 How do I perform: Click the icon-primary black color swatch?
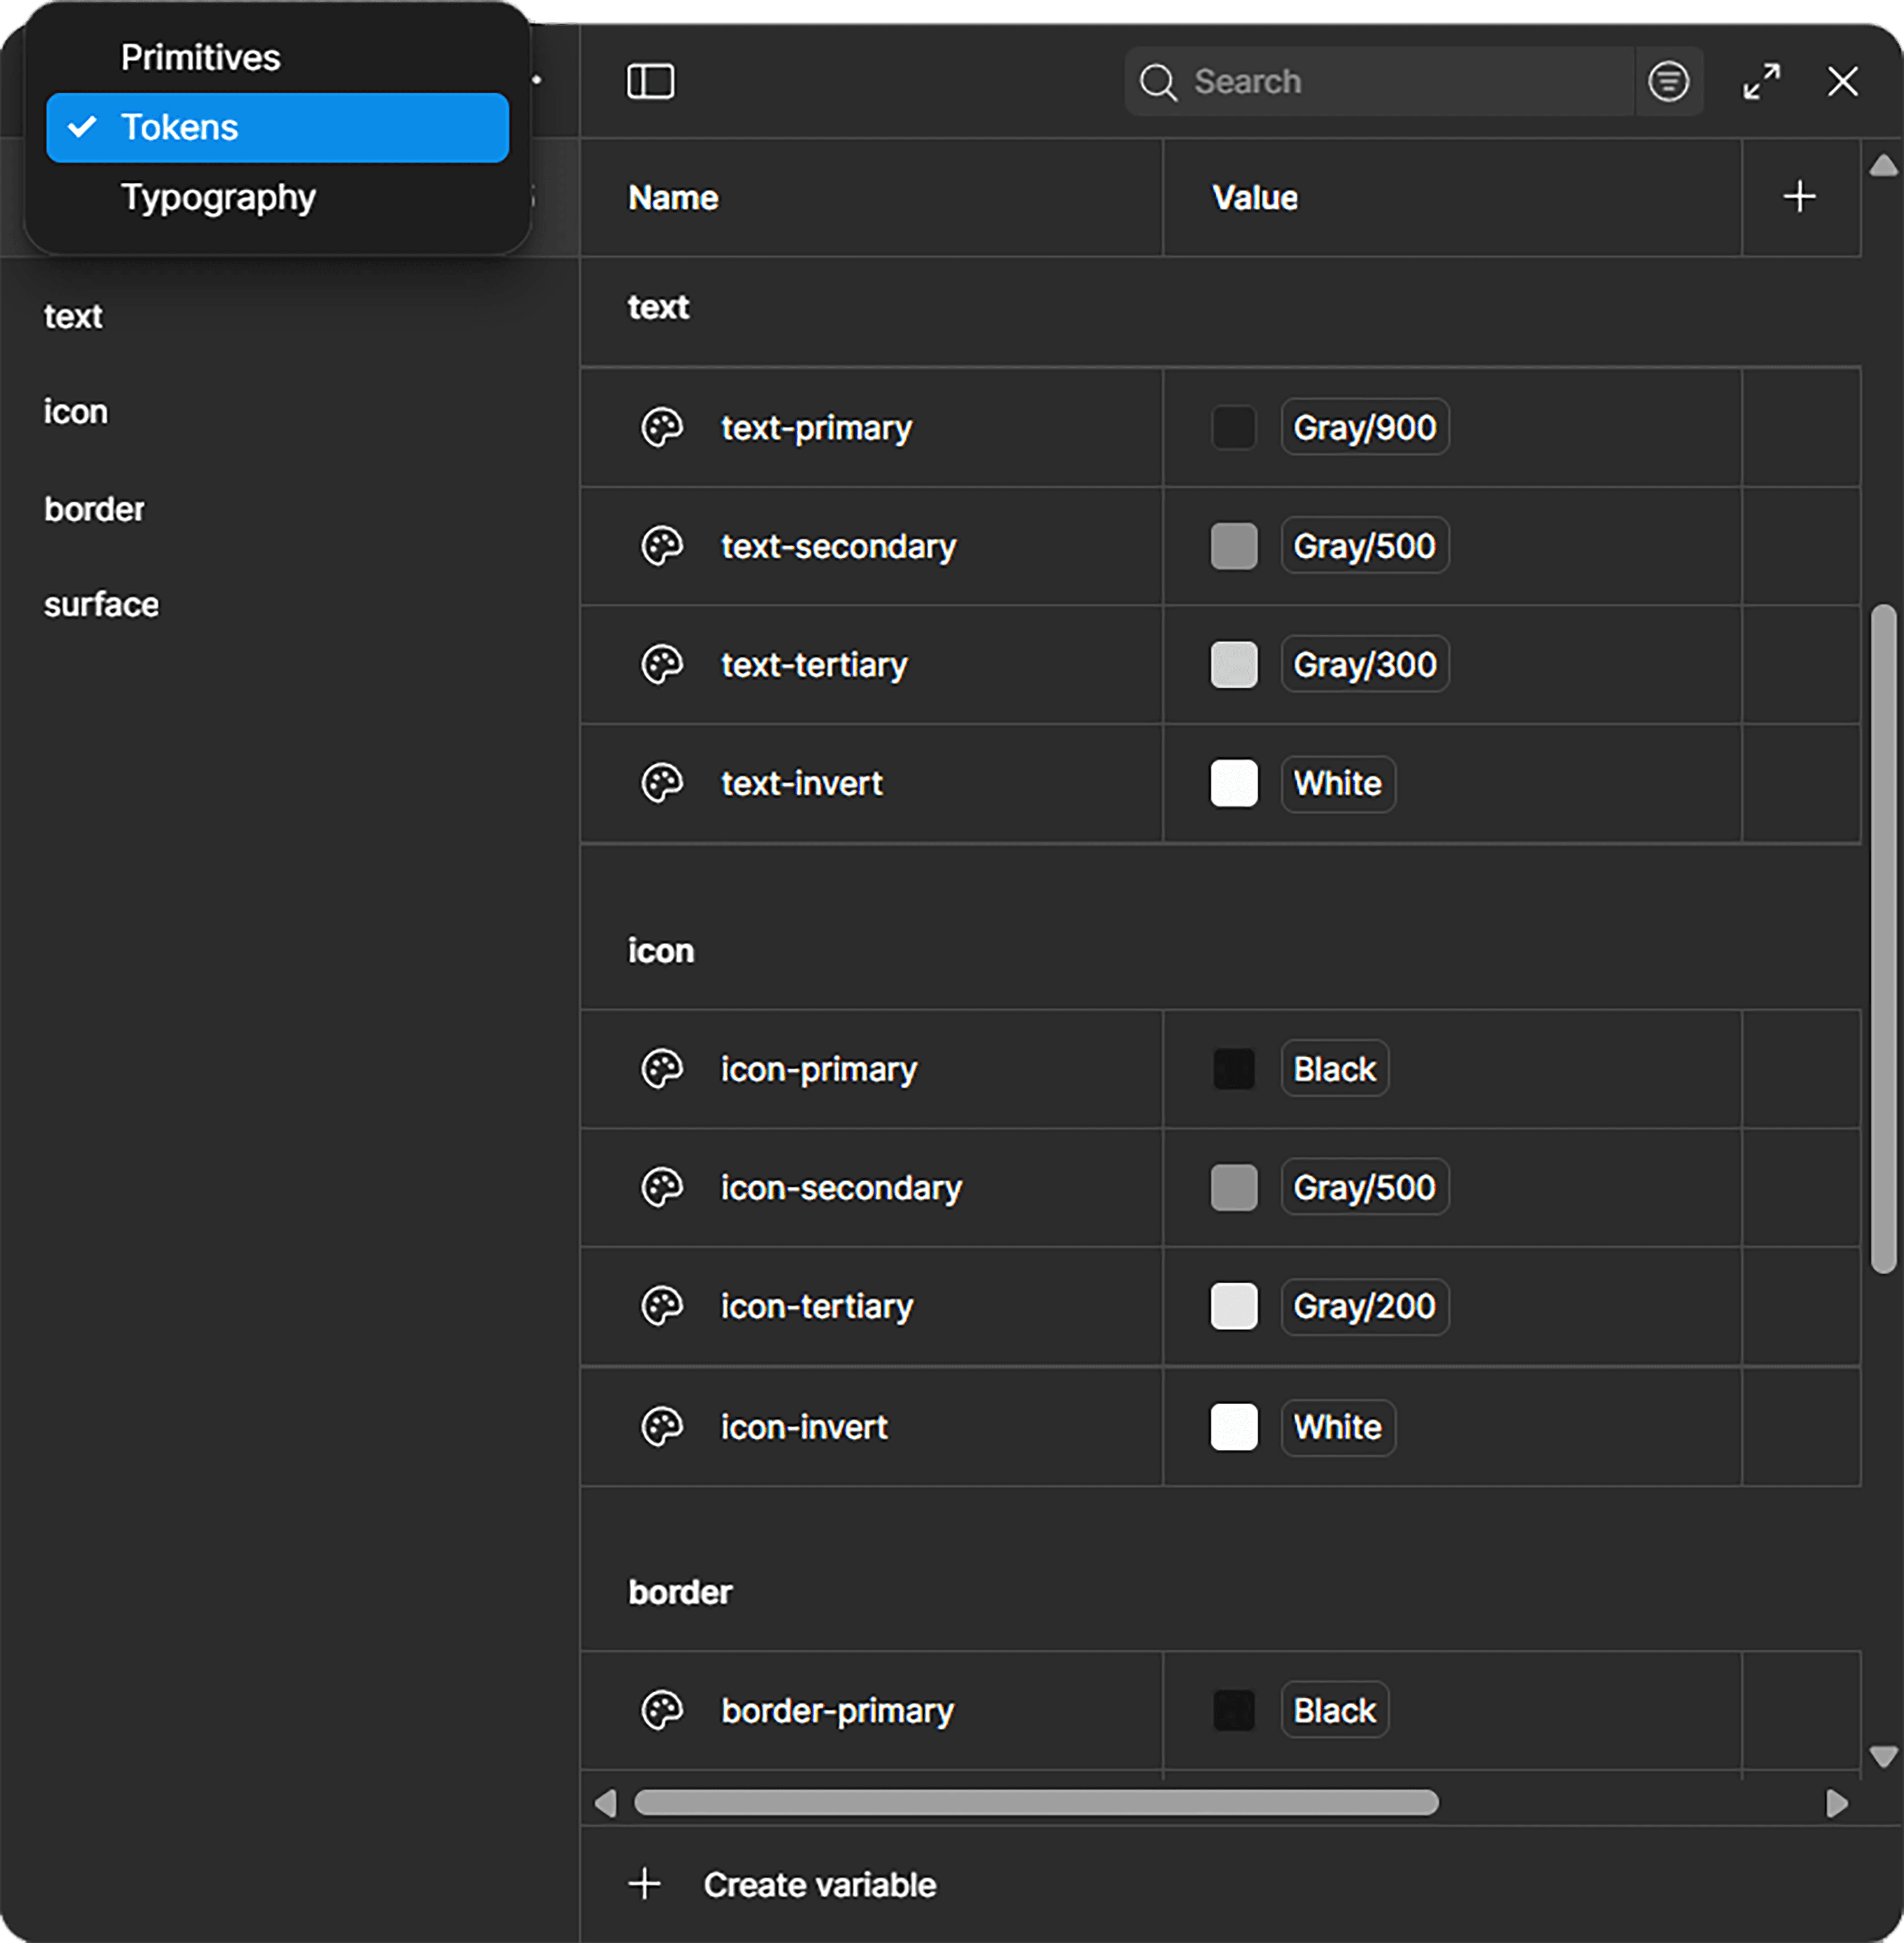tap(1233, 1069)
